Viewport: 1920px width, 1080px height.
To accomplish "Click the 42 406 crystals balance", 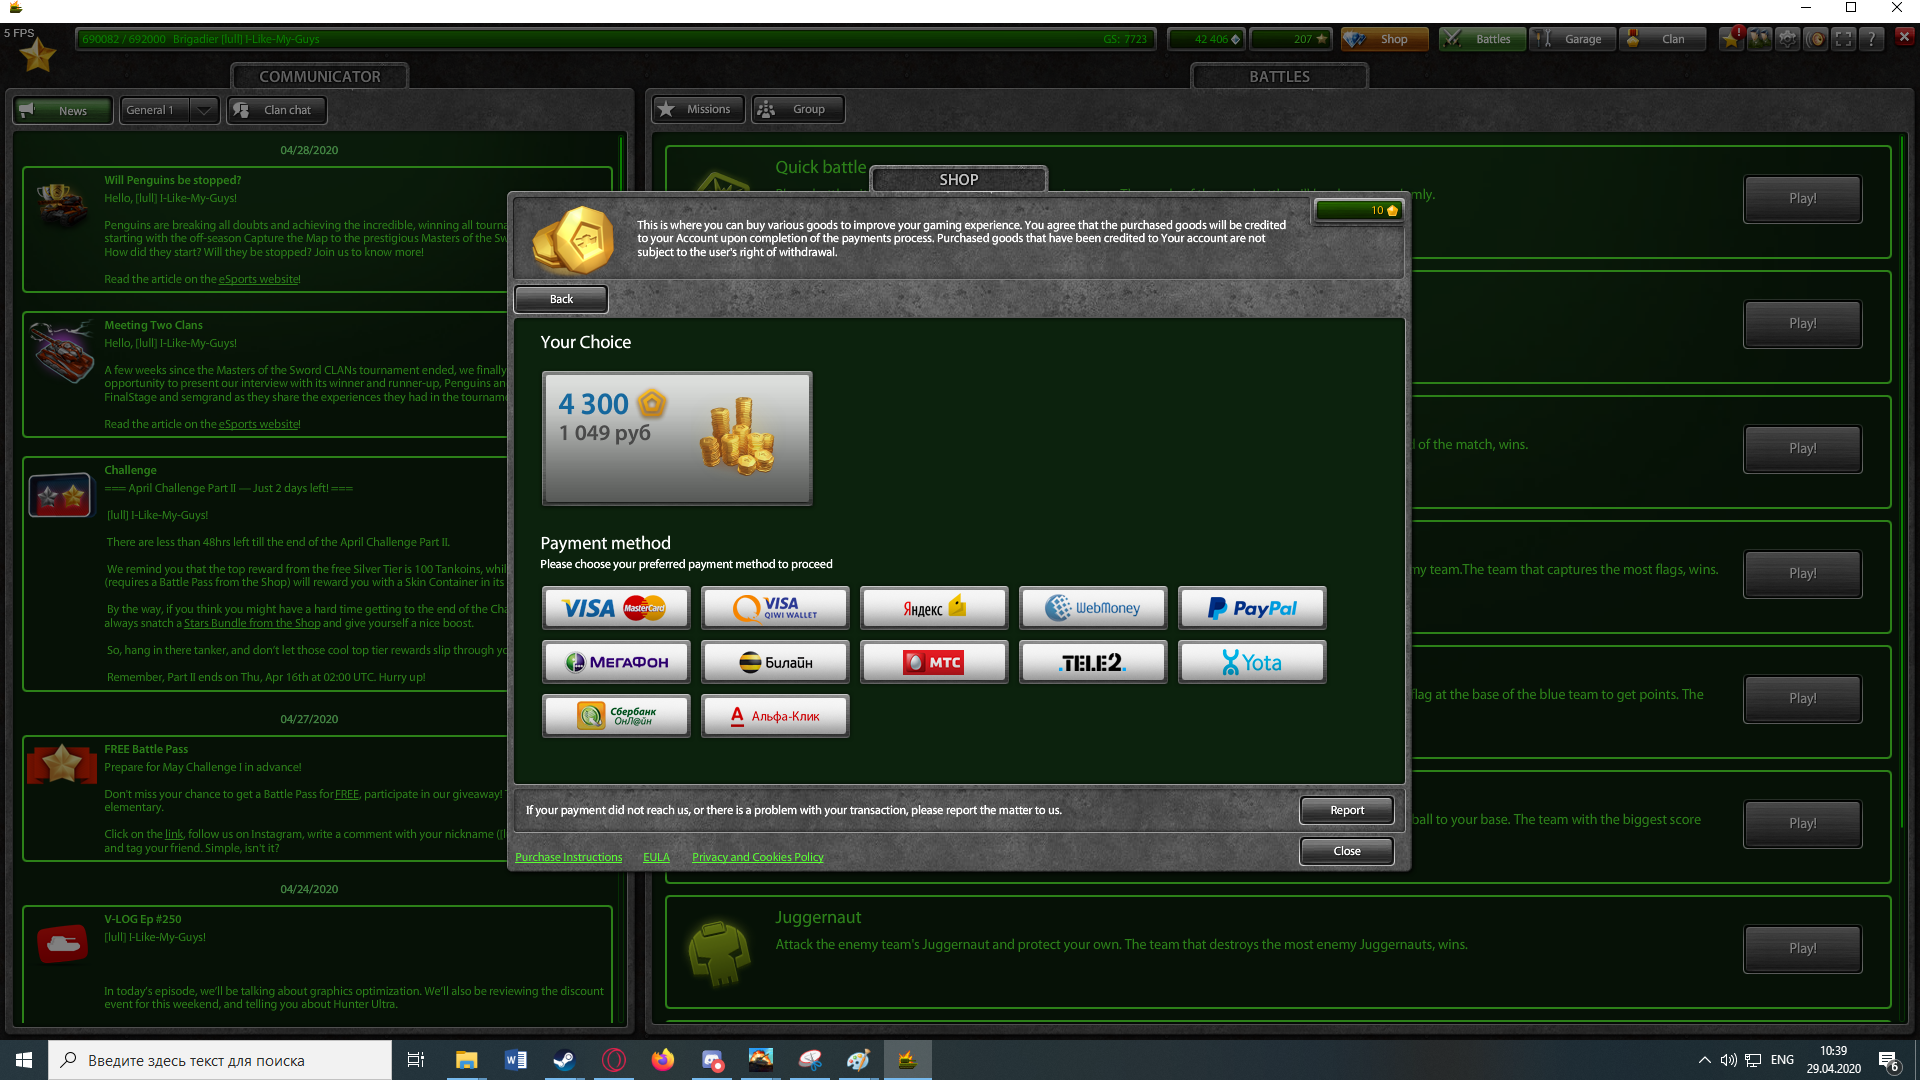I will (x=1206, y=39).
